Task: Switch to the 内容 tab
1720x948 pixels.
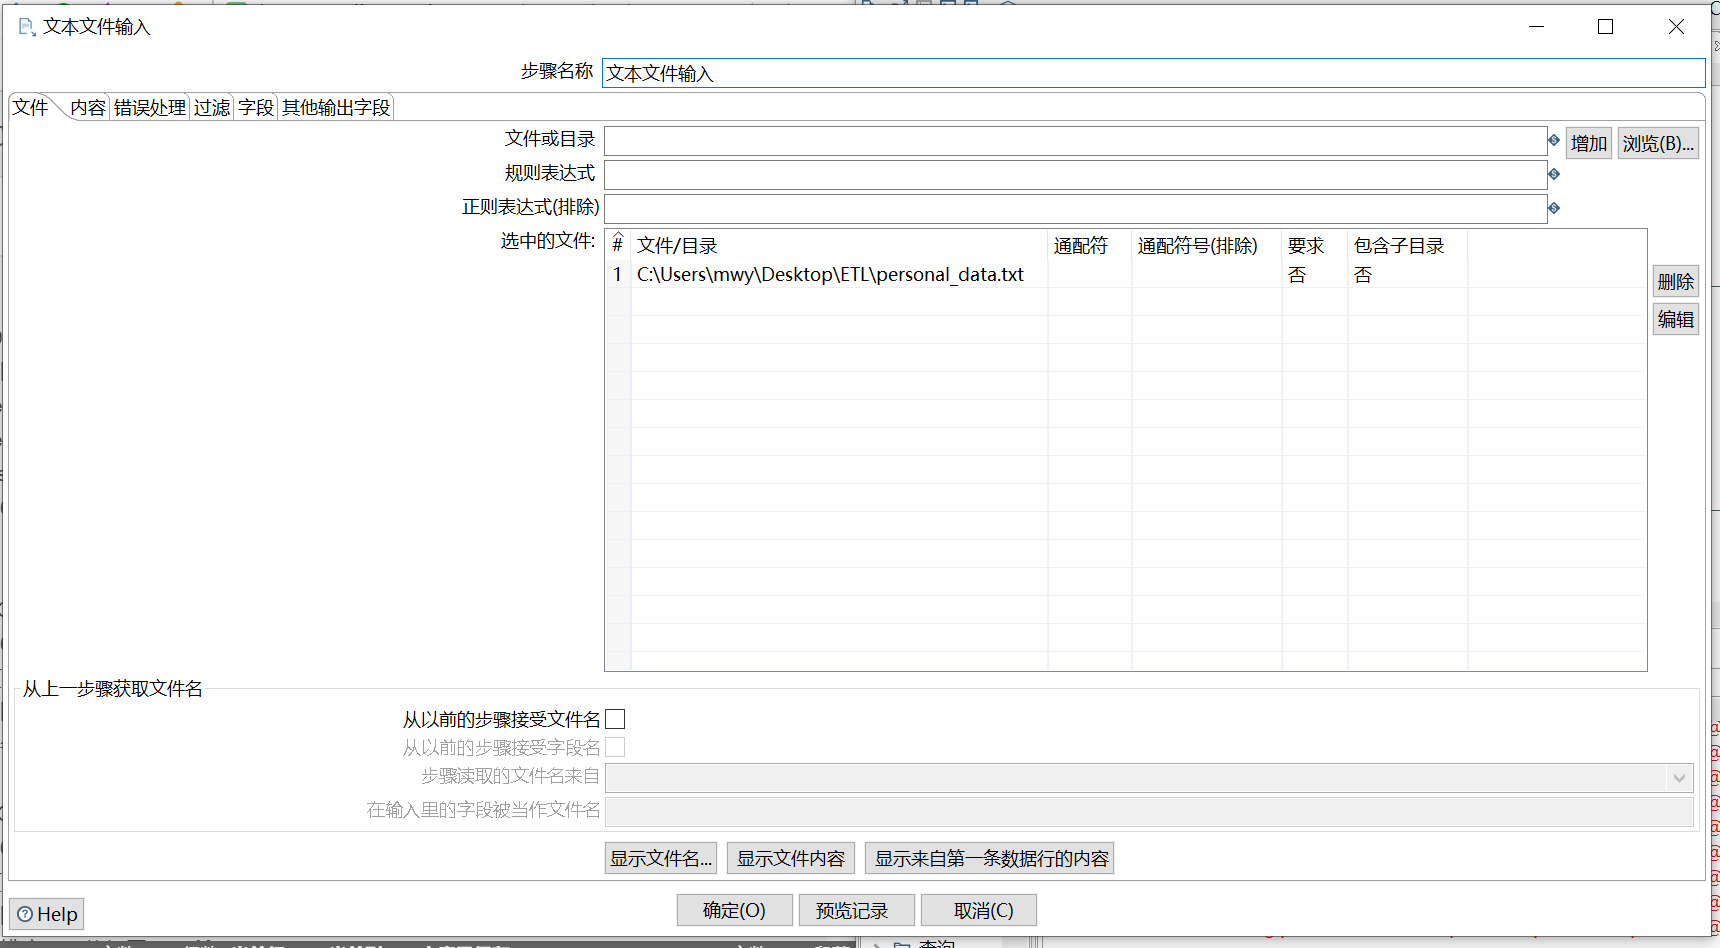Action: [87, 107]
